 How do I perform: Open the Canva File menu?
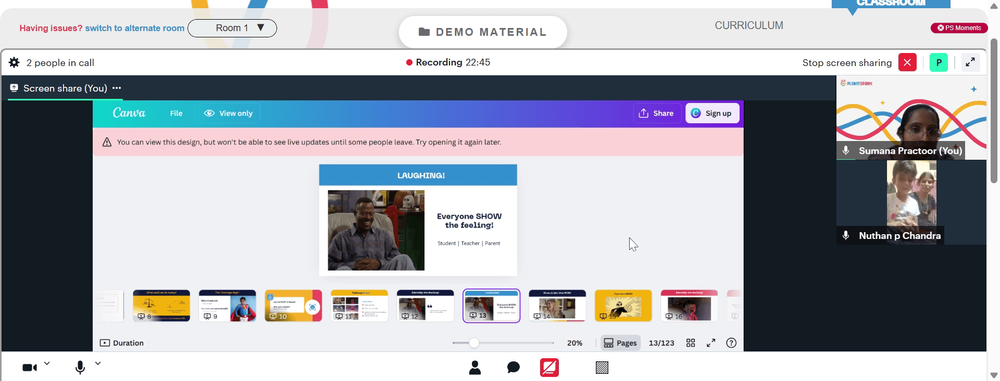176,113
